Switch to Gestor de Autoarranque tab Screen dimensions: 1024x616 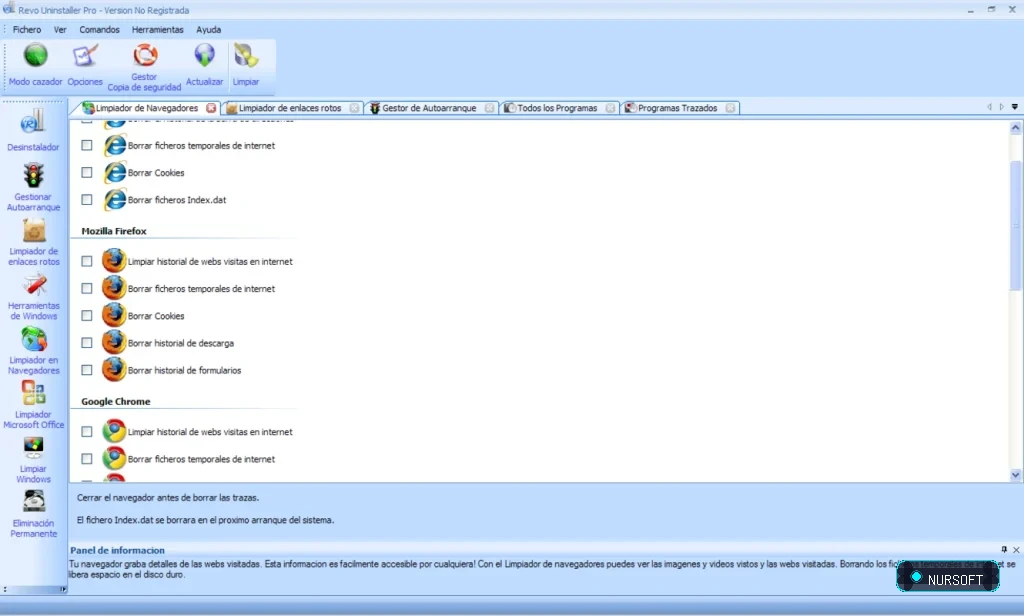click(x=428, y=108)
